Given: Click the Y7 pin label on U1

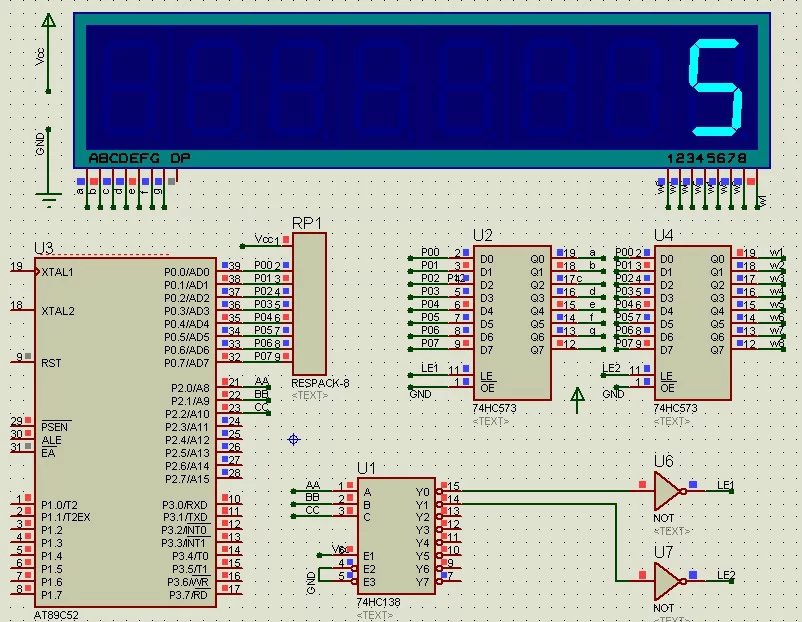Looking at the screenshot, I should pyautogui.click(x=422, y=583).
